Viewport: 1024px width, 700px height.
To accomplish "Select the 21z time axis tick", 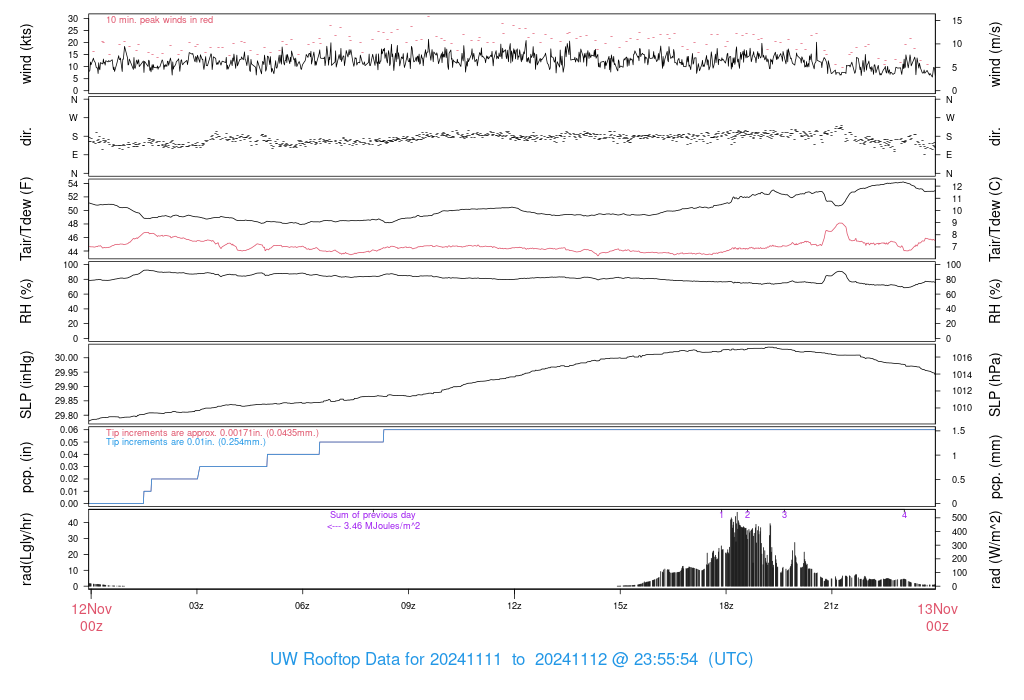I will (831, 606).
